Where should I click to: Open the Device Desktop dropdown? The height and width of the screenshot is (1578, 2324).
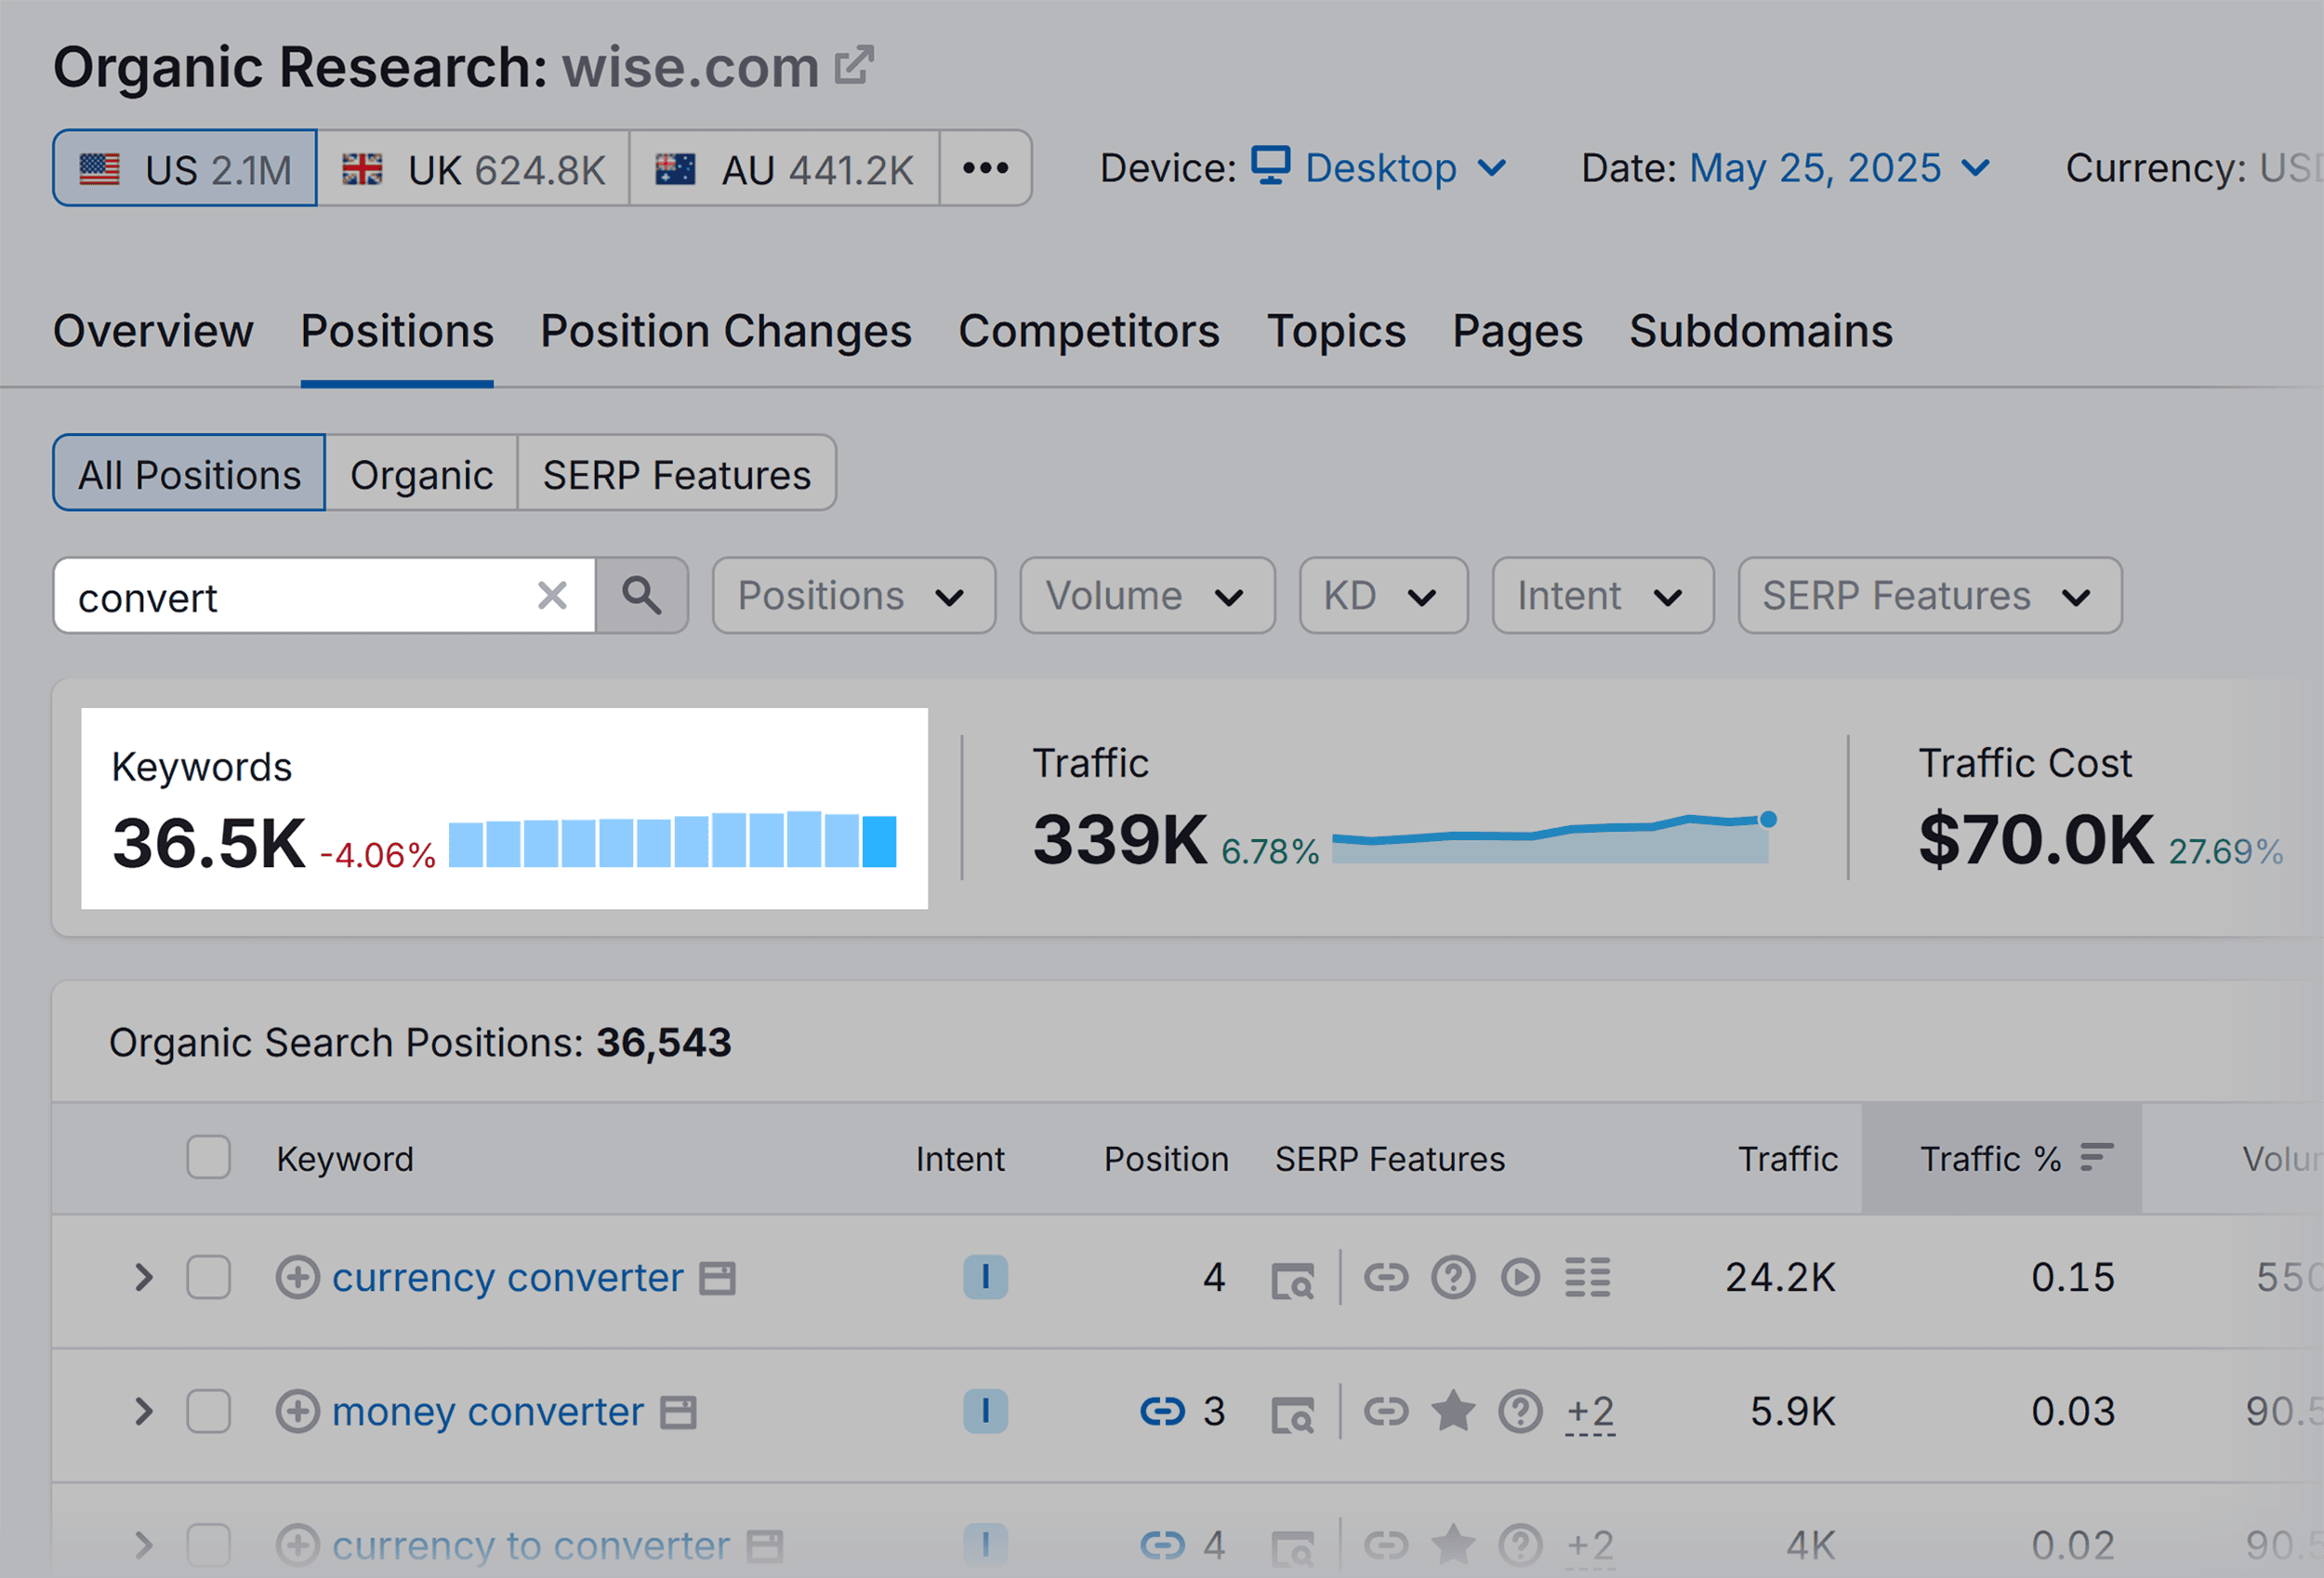[1379, 168]
